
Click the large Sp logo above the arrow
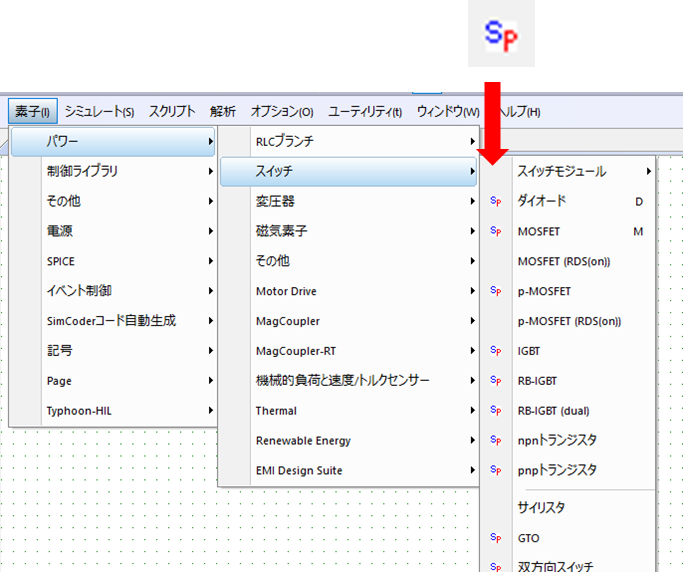501,34
